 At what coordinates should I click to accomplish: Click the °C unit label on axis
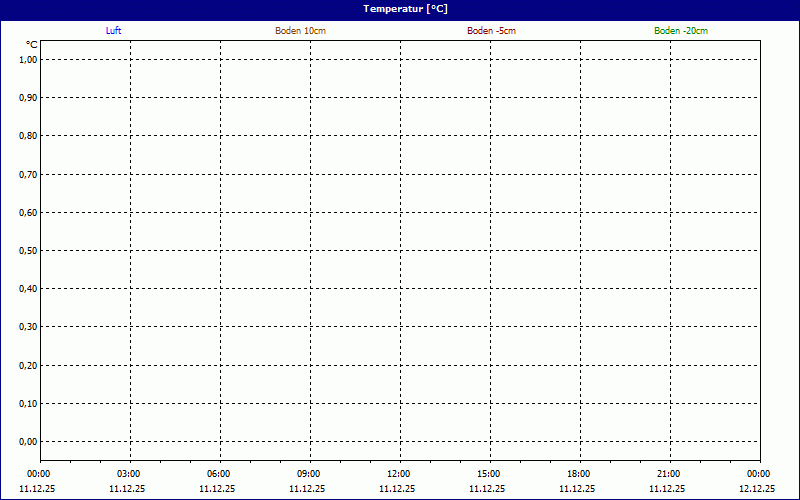tap(32, 45)
